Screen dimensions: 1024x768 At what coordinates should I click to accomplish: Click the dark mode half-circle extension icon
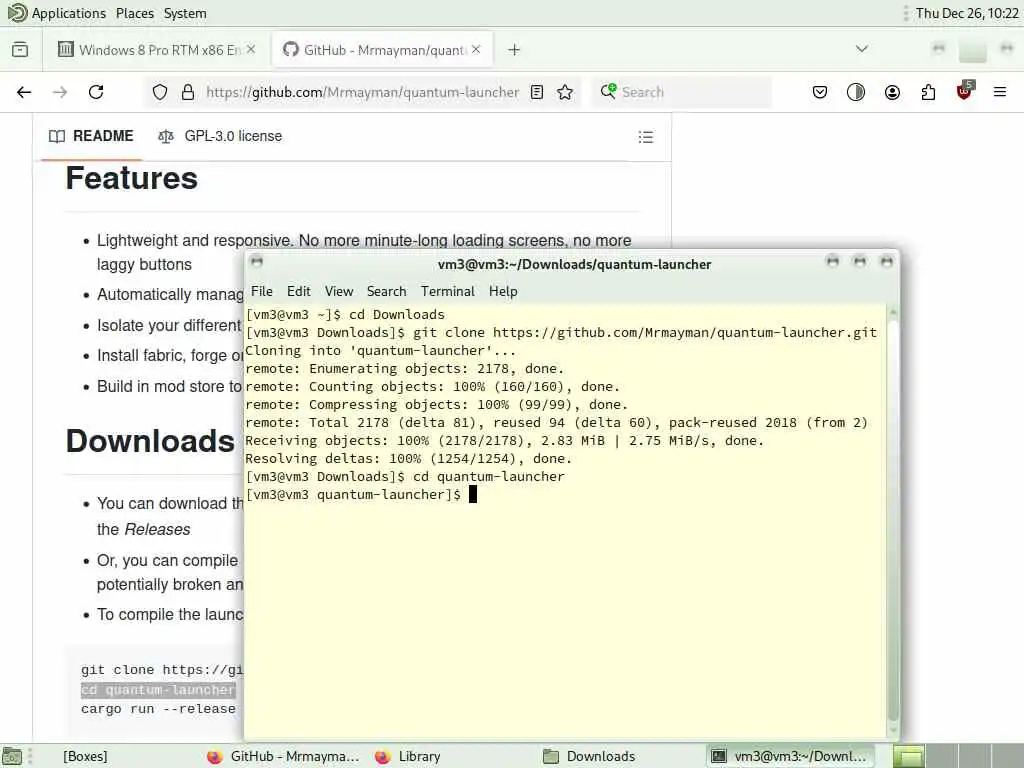tap(856, 92)
